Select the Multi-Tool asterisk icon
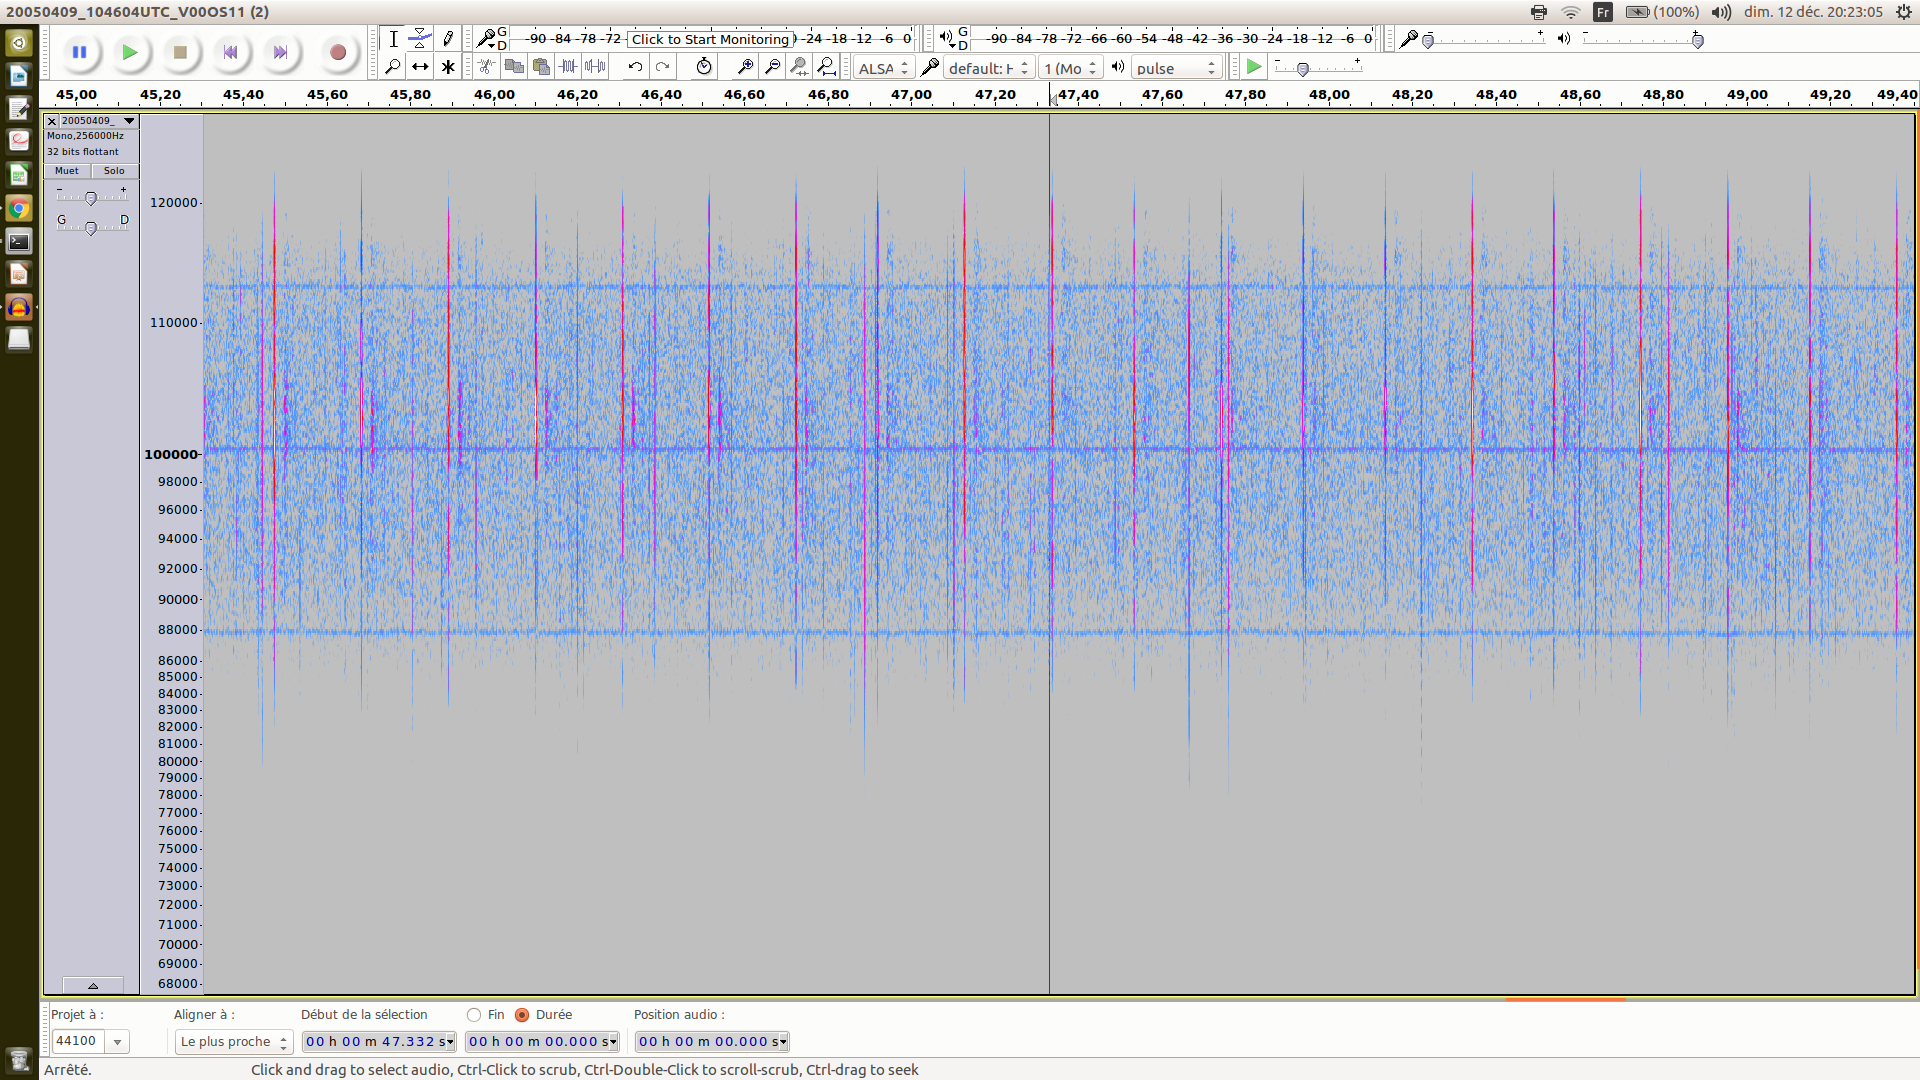Viewport: 1920px width, 1080px height. point(448,67)
